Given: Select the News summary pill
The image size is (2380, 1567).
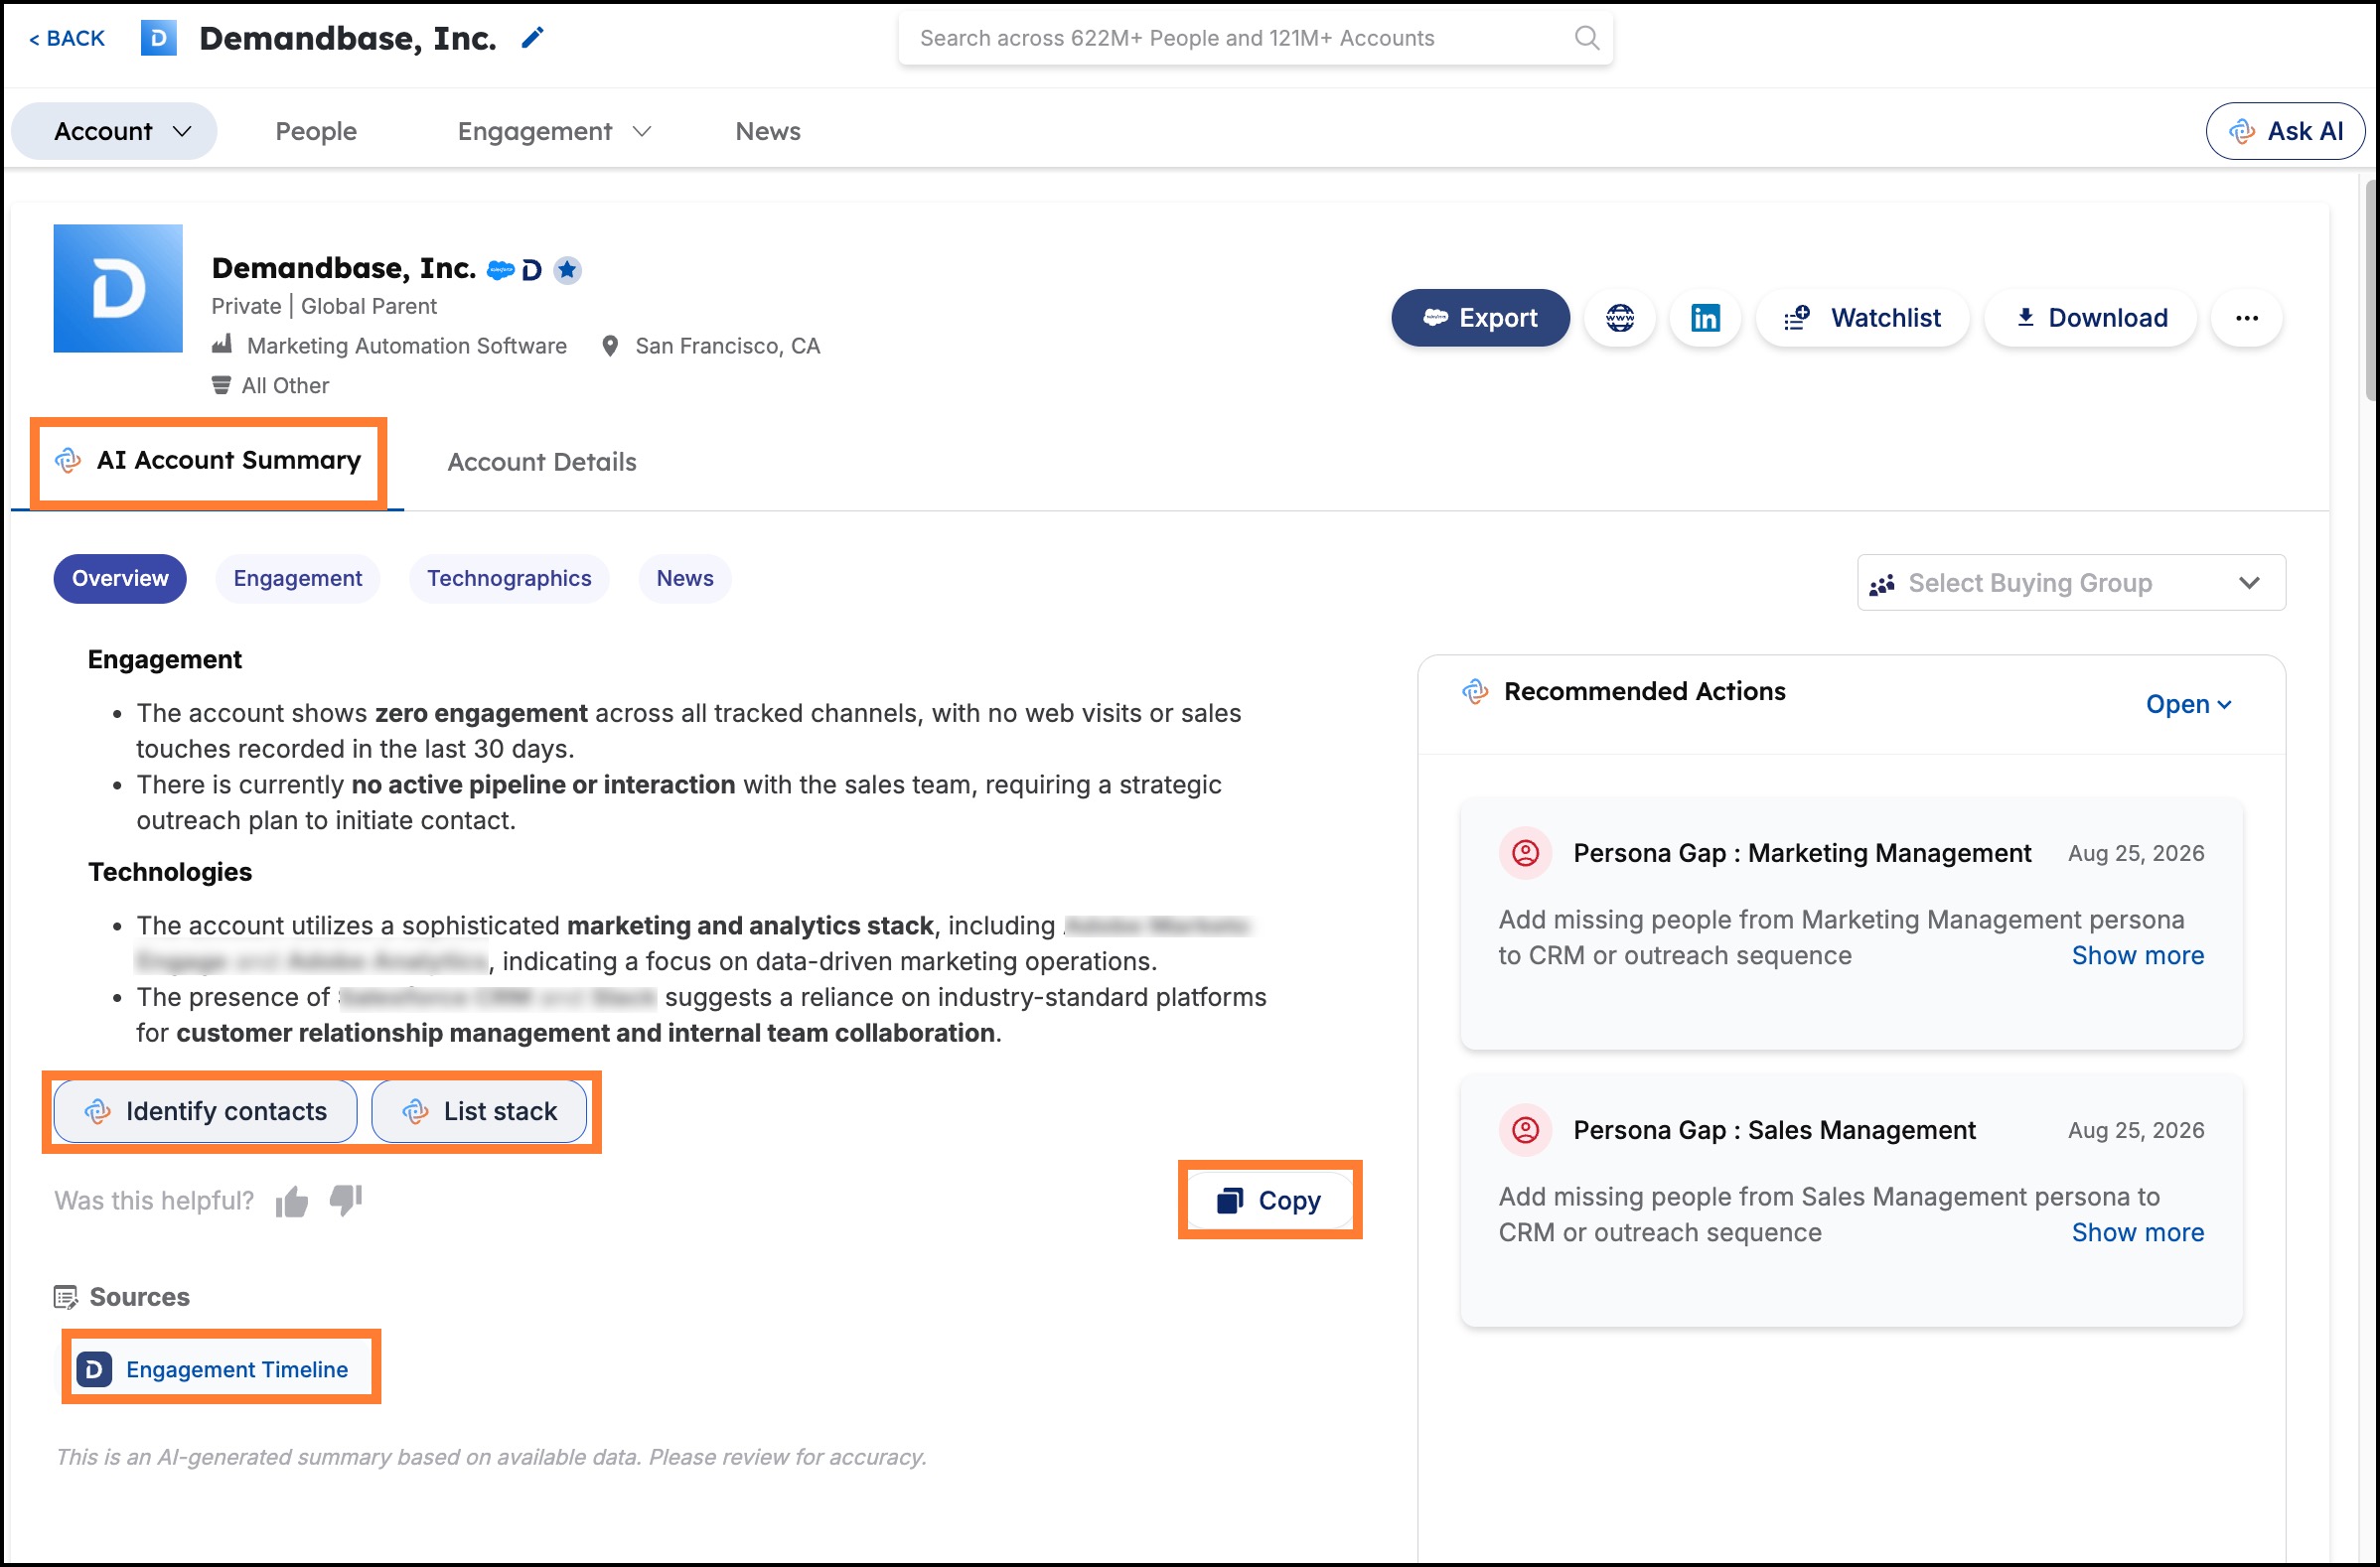Looking at the screenshot, I should pyautogui.click(x=685, y=578).
